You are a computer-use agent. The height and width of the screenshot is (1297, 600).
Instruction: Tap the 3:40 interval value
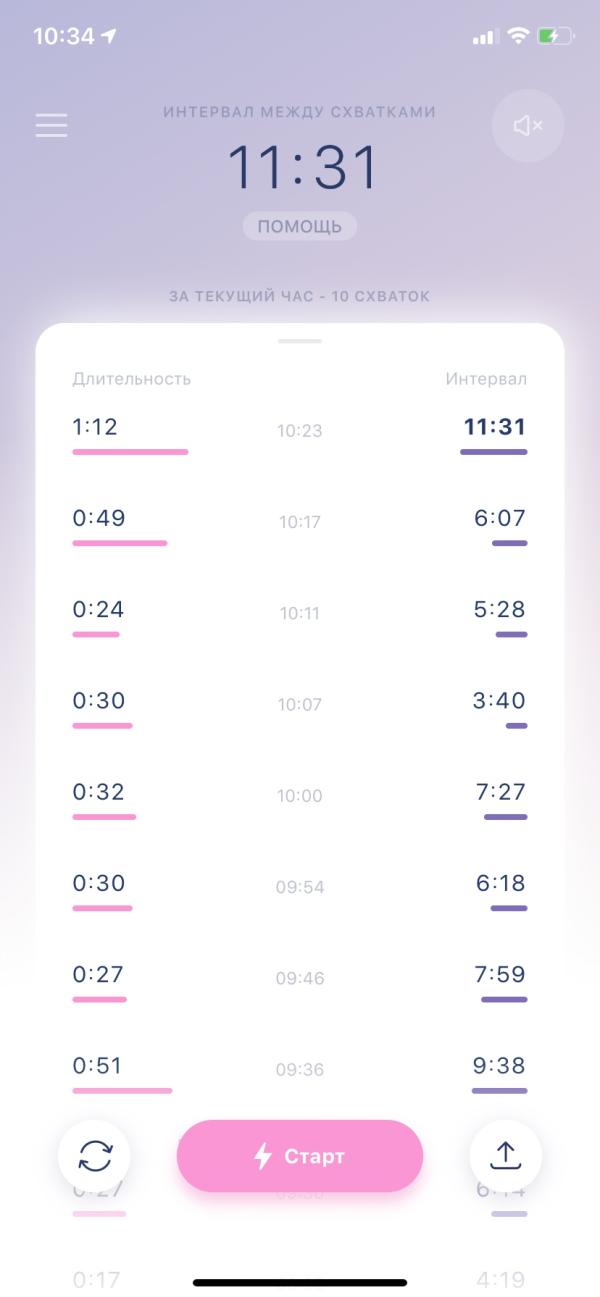(x=500, y=700)
